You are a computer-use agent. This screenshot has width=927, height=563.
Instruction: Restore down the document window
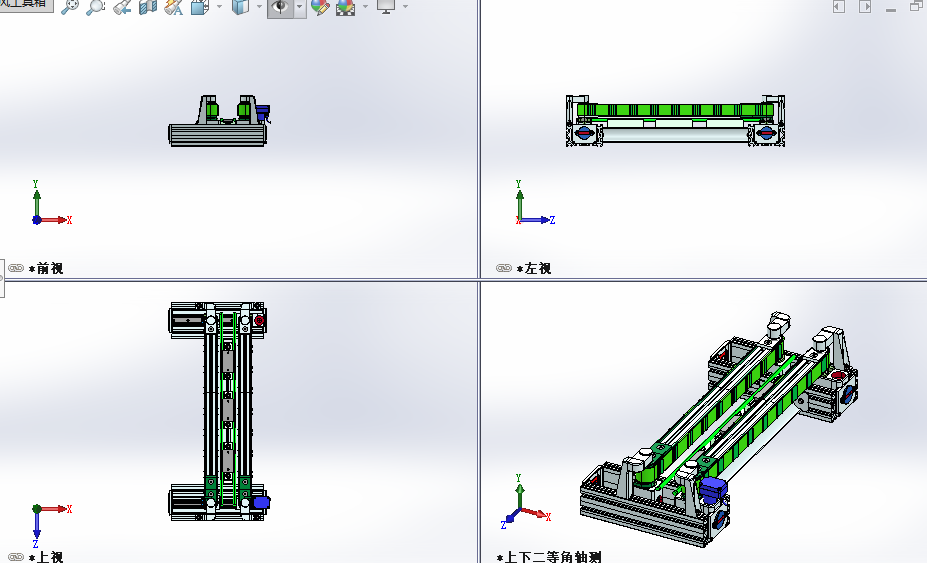[916, 7]
